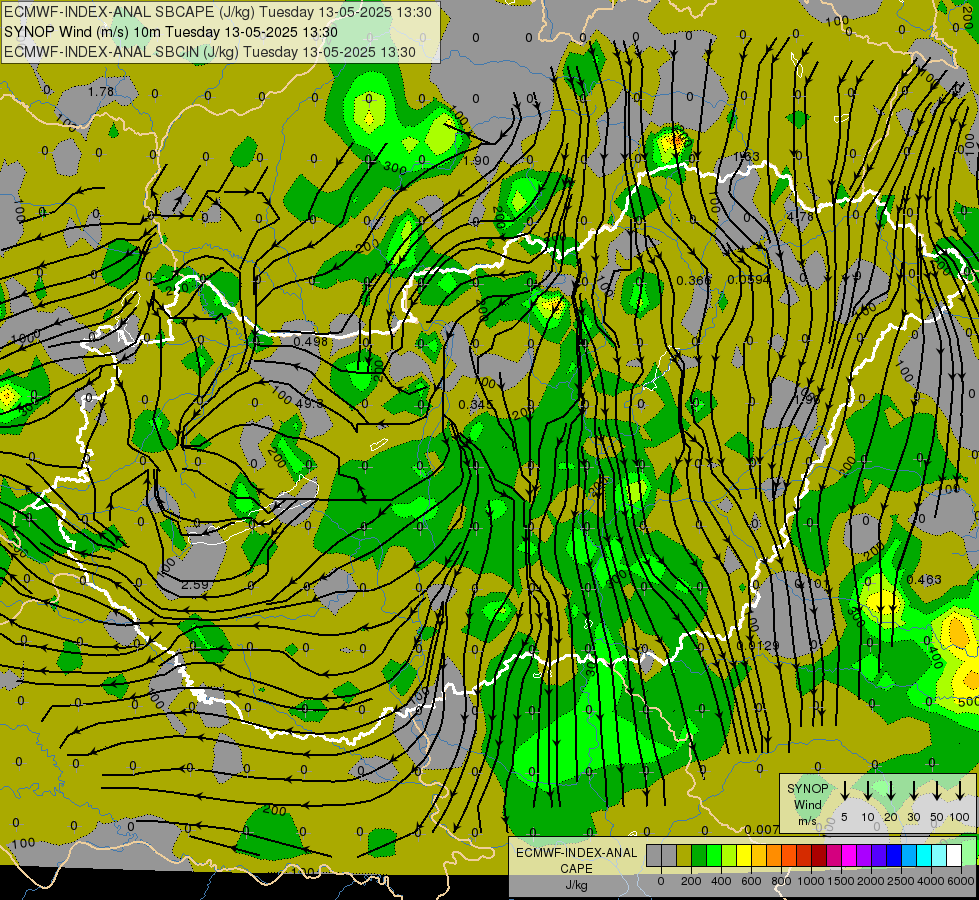Click the '49.3' map value

click(310, 403)
